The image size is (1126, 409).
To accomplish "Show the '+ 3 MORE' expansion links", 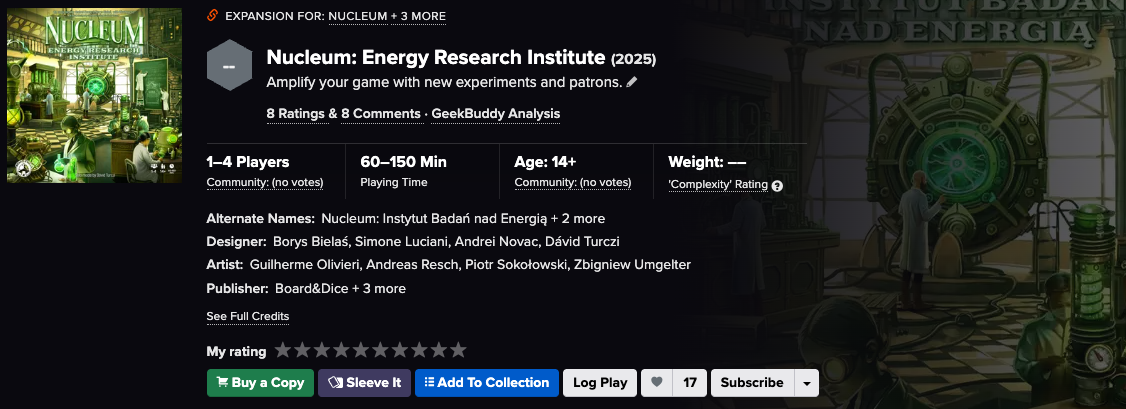I will coord(419,16).
